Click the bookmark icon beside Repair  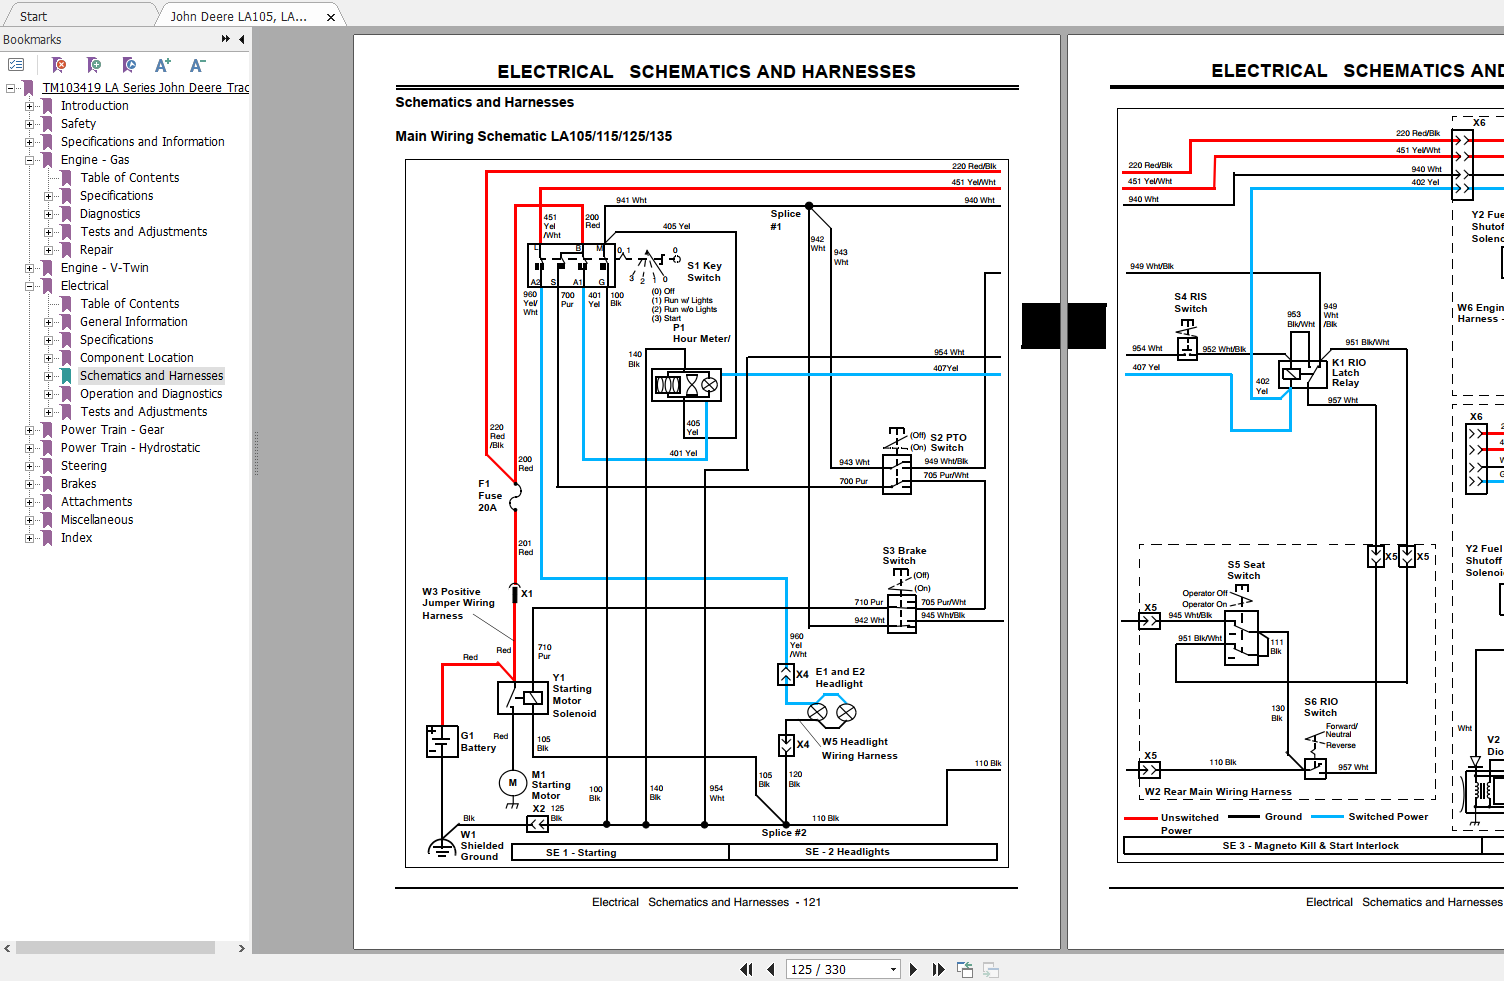point(67,250)
